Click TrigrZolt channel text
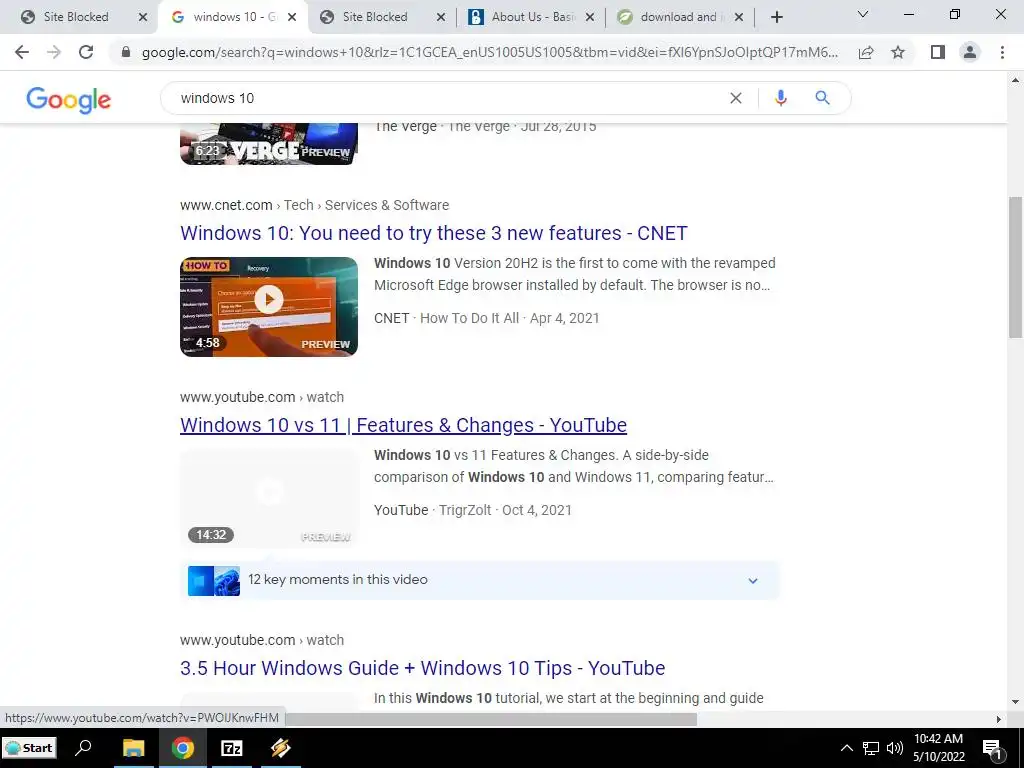Image resolution: width=1024 pixels, height=768 pixels. click(x=465, y=510)
